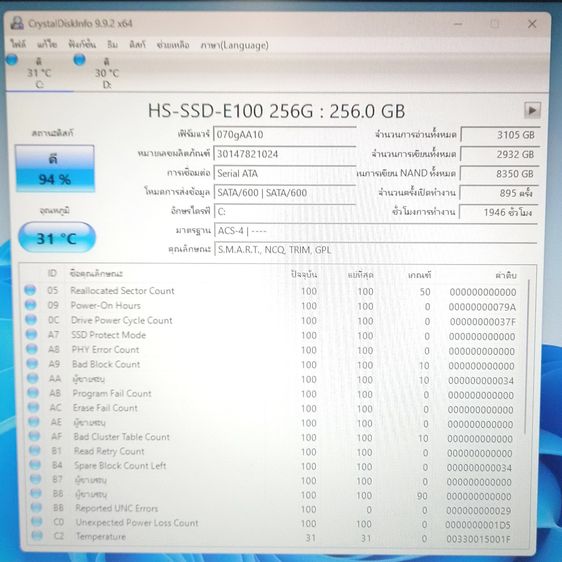Viewport: 562px width, 562px height.
Task: Click the serial number field 30147821024
Action: 285,154
